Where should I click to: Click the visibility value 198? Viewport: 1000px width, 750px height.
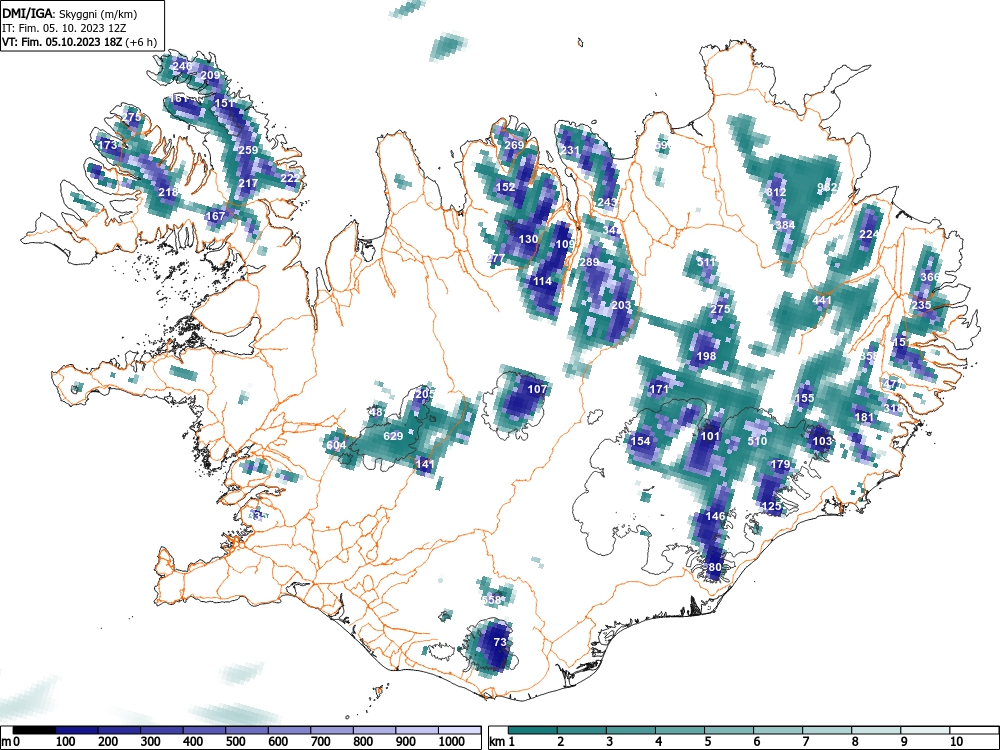coord(707,357)
